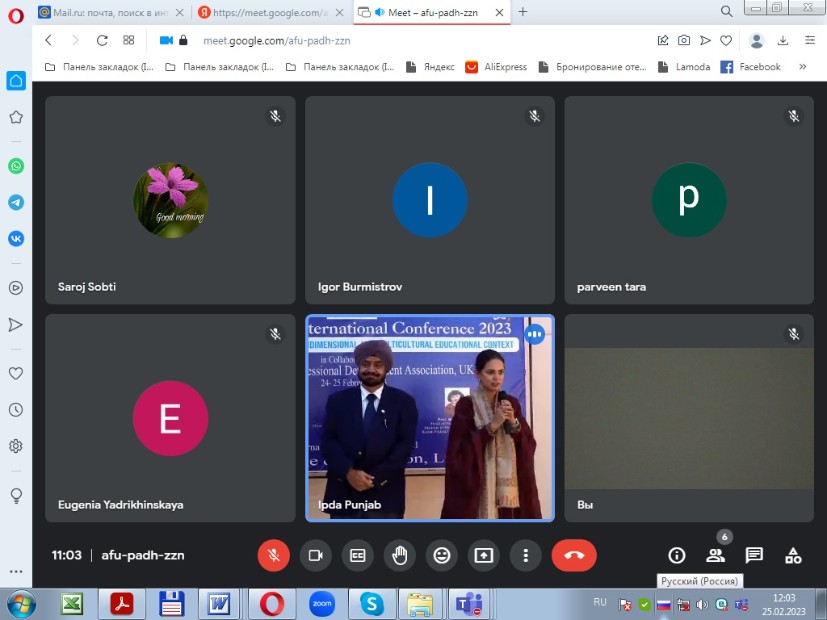827x620 pixels.
Task: Open the emoji reactions panel
Action: [x=442, y=555]
